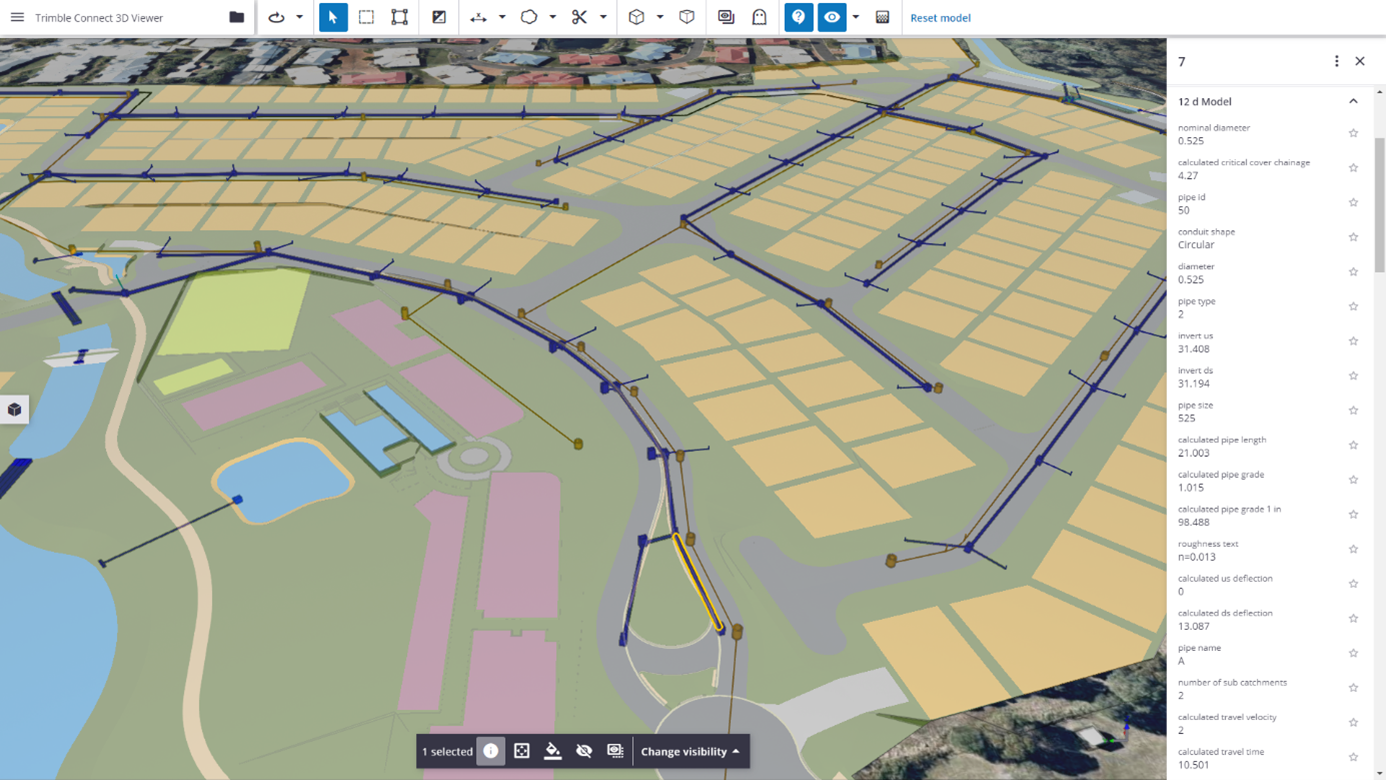This screenshot has width=1386, height=780.
Task: Click the '1 selected' label
Action: click(x=447, y=751)
